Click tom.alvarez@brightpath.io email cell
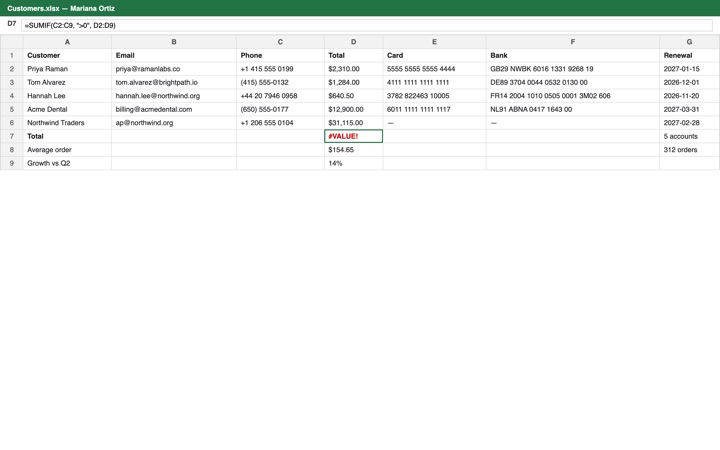Image resolution: width=720 pixels, height=450 pixels. click(174, 82)
